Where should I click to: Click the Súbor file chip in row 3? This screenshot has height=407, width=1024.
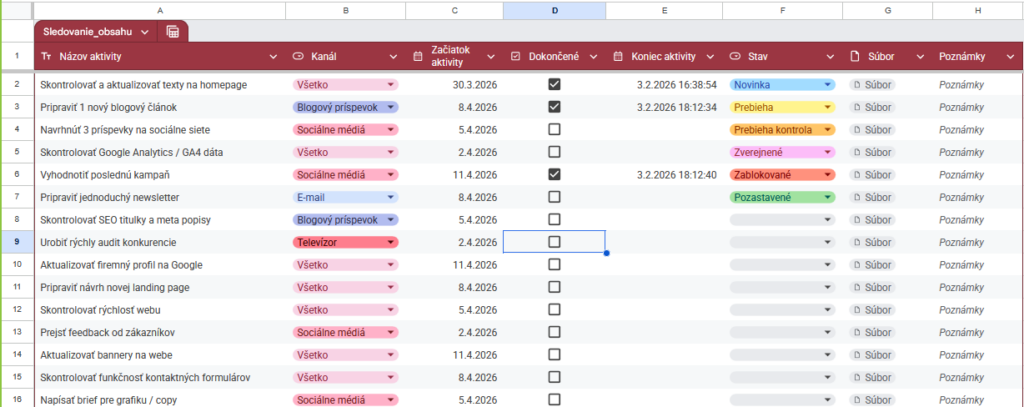pos(872,107)
